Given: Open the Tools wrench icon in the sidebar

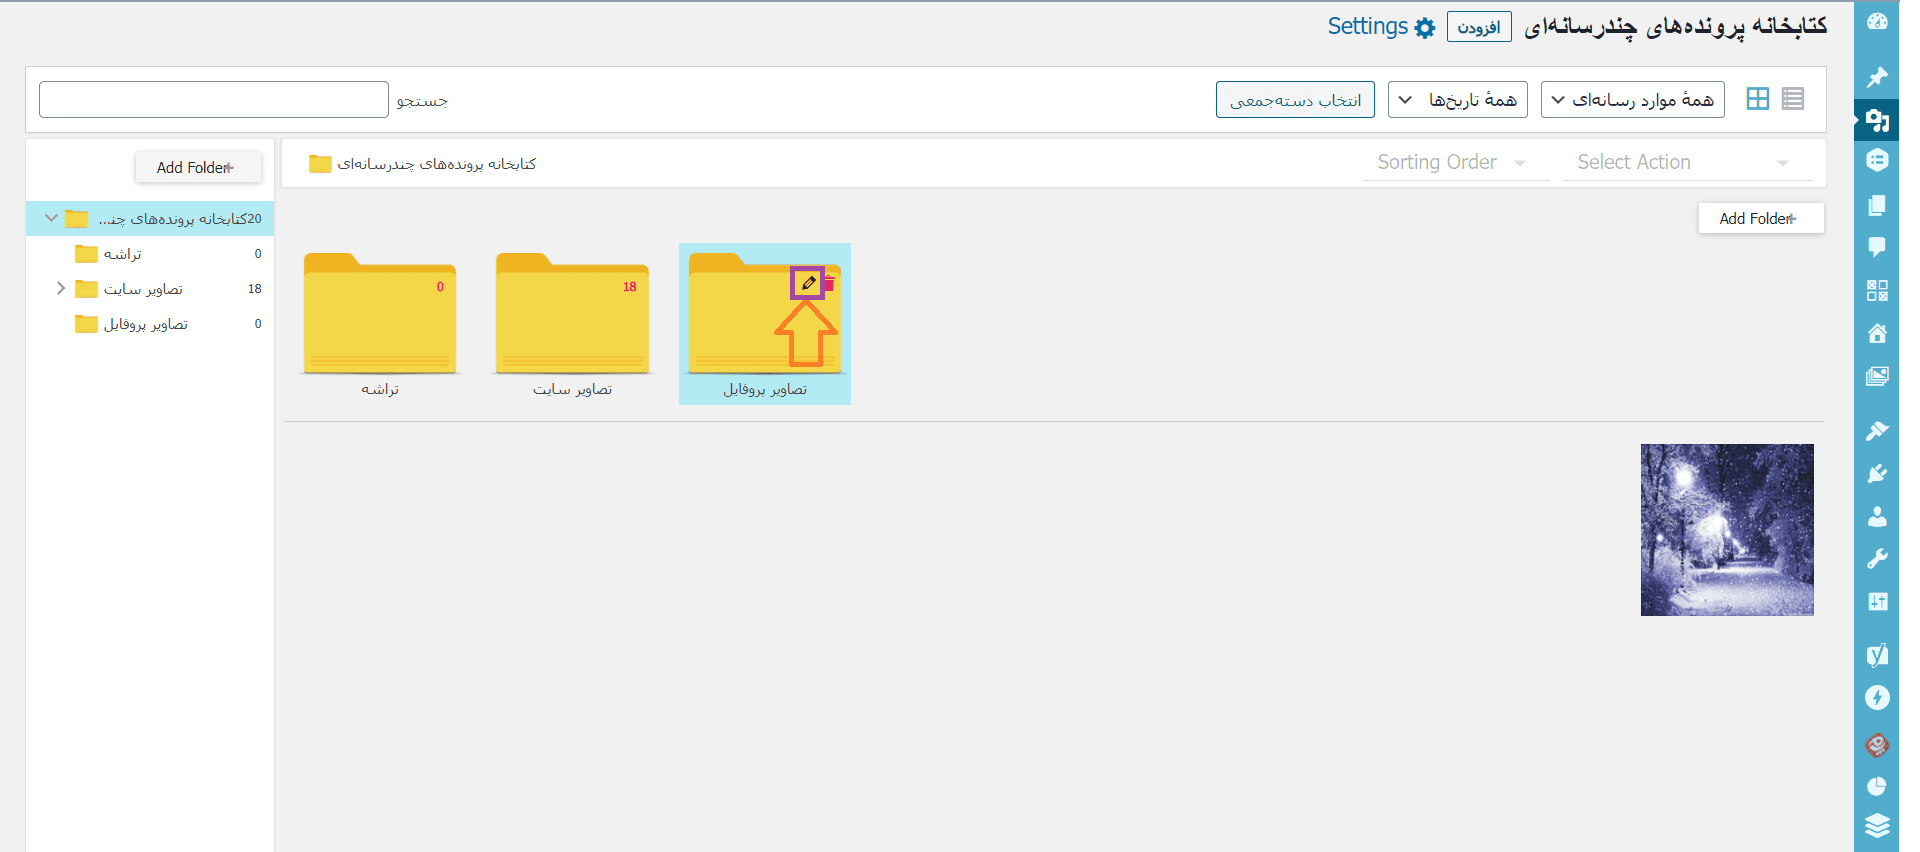Looking at the screenshot, I should (x=1877, y=559).
